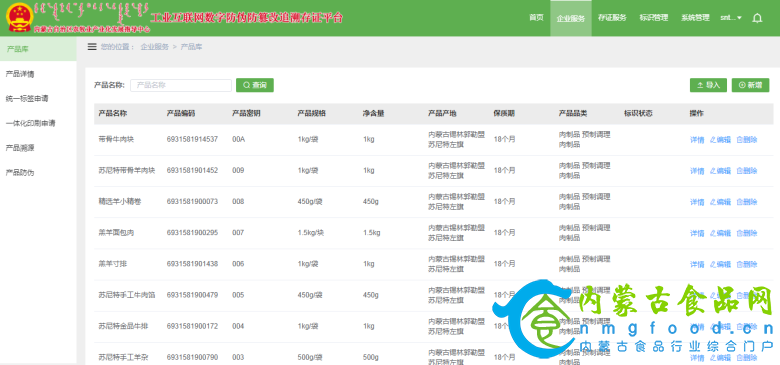Screen dimensions: 780x365
Task: Toggle the hamburger sidebar collapse icon
Action: coord(92,47)
